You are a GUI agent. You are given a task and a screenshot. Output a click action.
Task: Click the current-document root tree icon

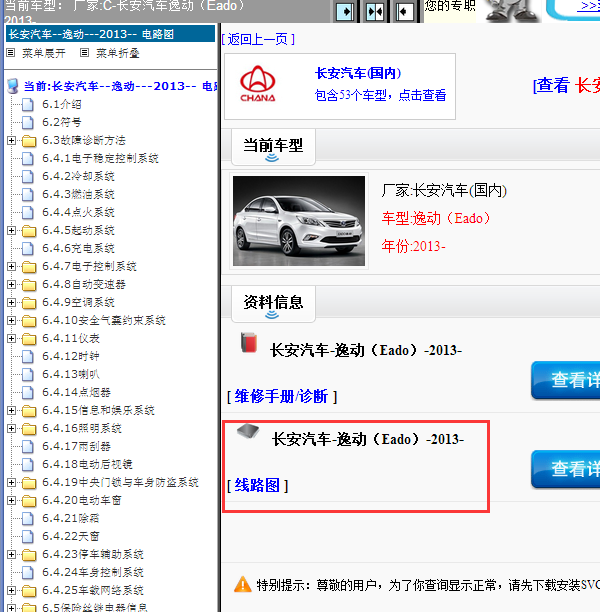[13, 86]
